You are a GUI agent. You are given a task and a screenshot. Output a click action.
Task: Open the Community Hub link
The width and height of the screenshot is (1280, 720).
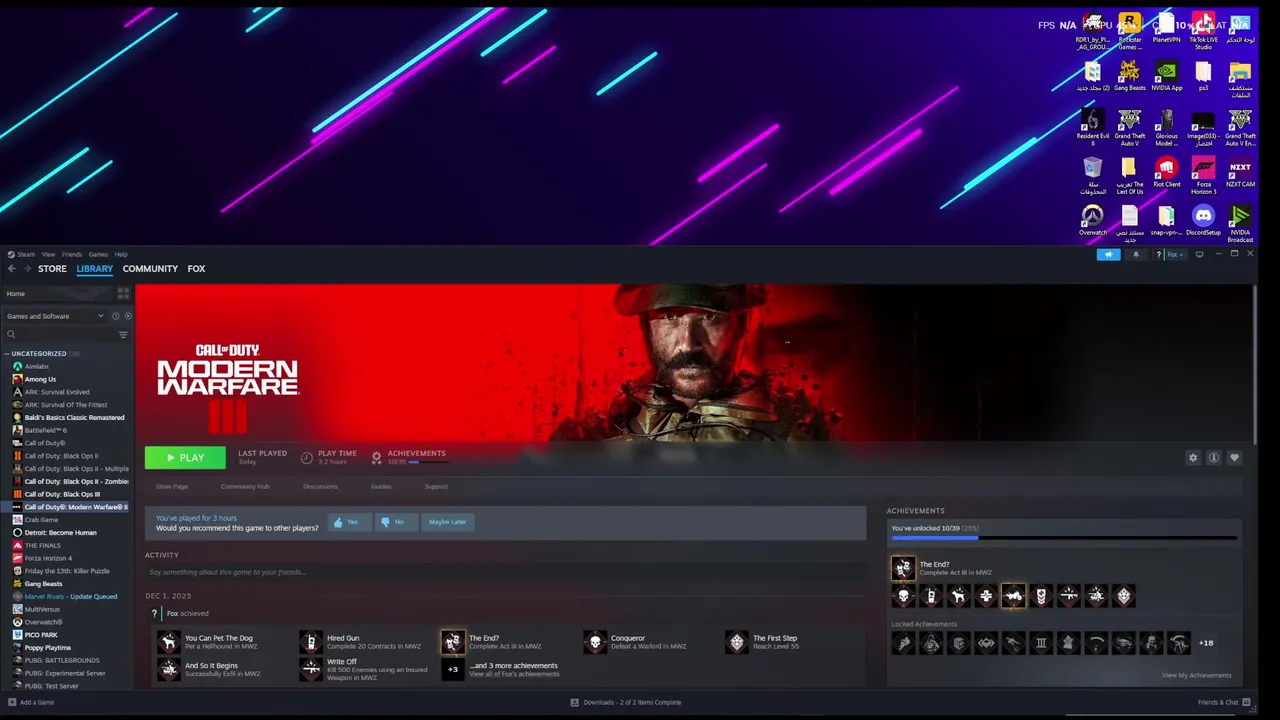(245, 487)
